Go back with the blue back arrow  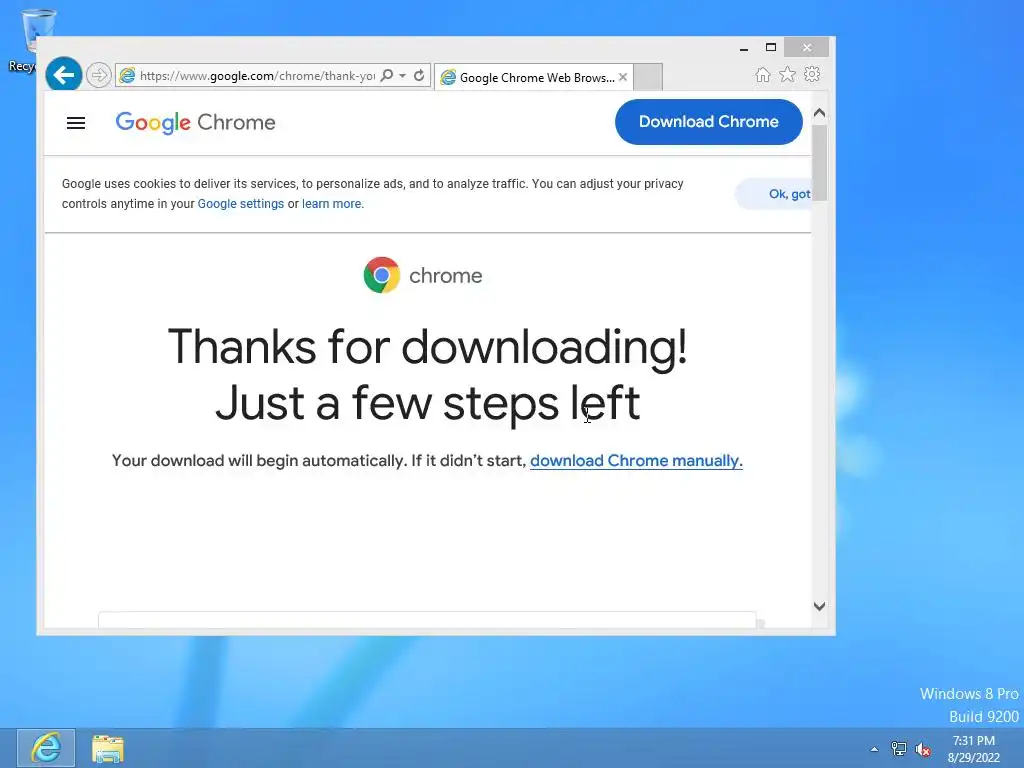pos(63,75)
